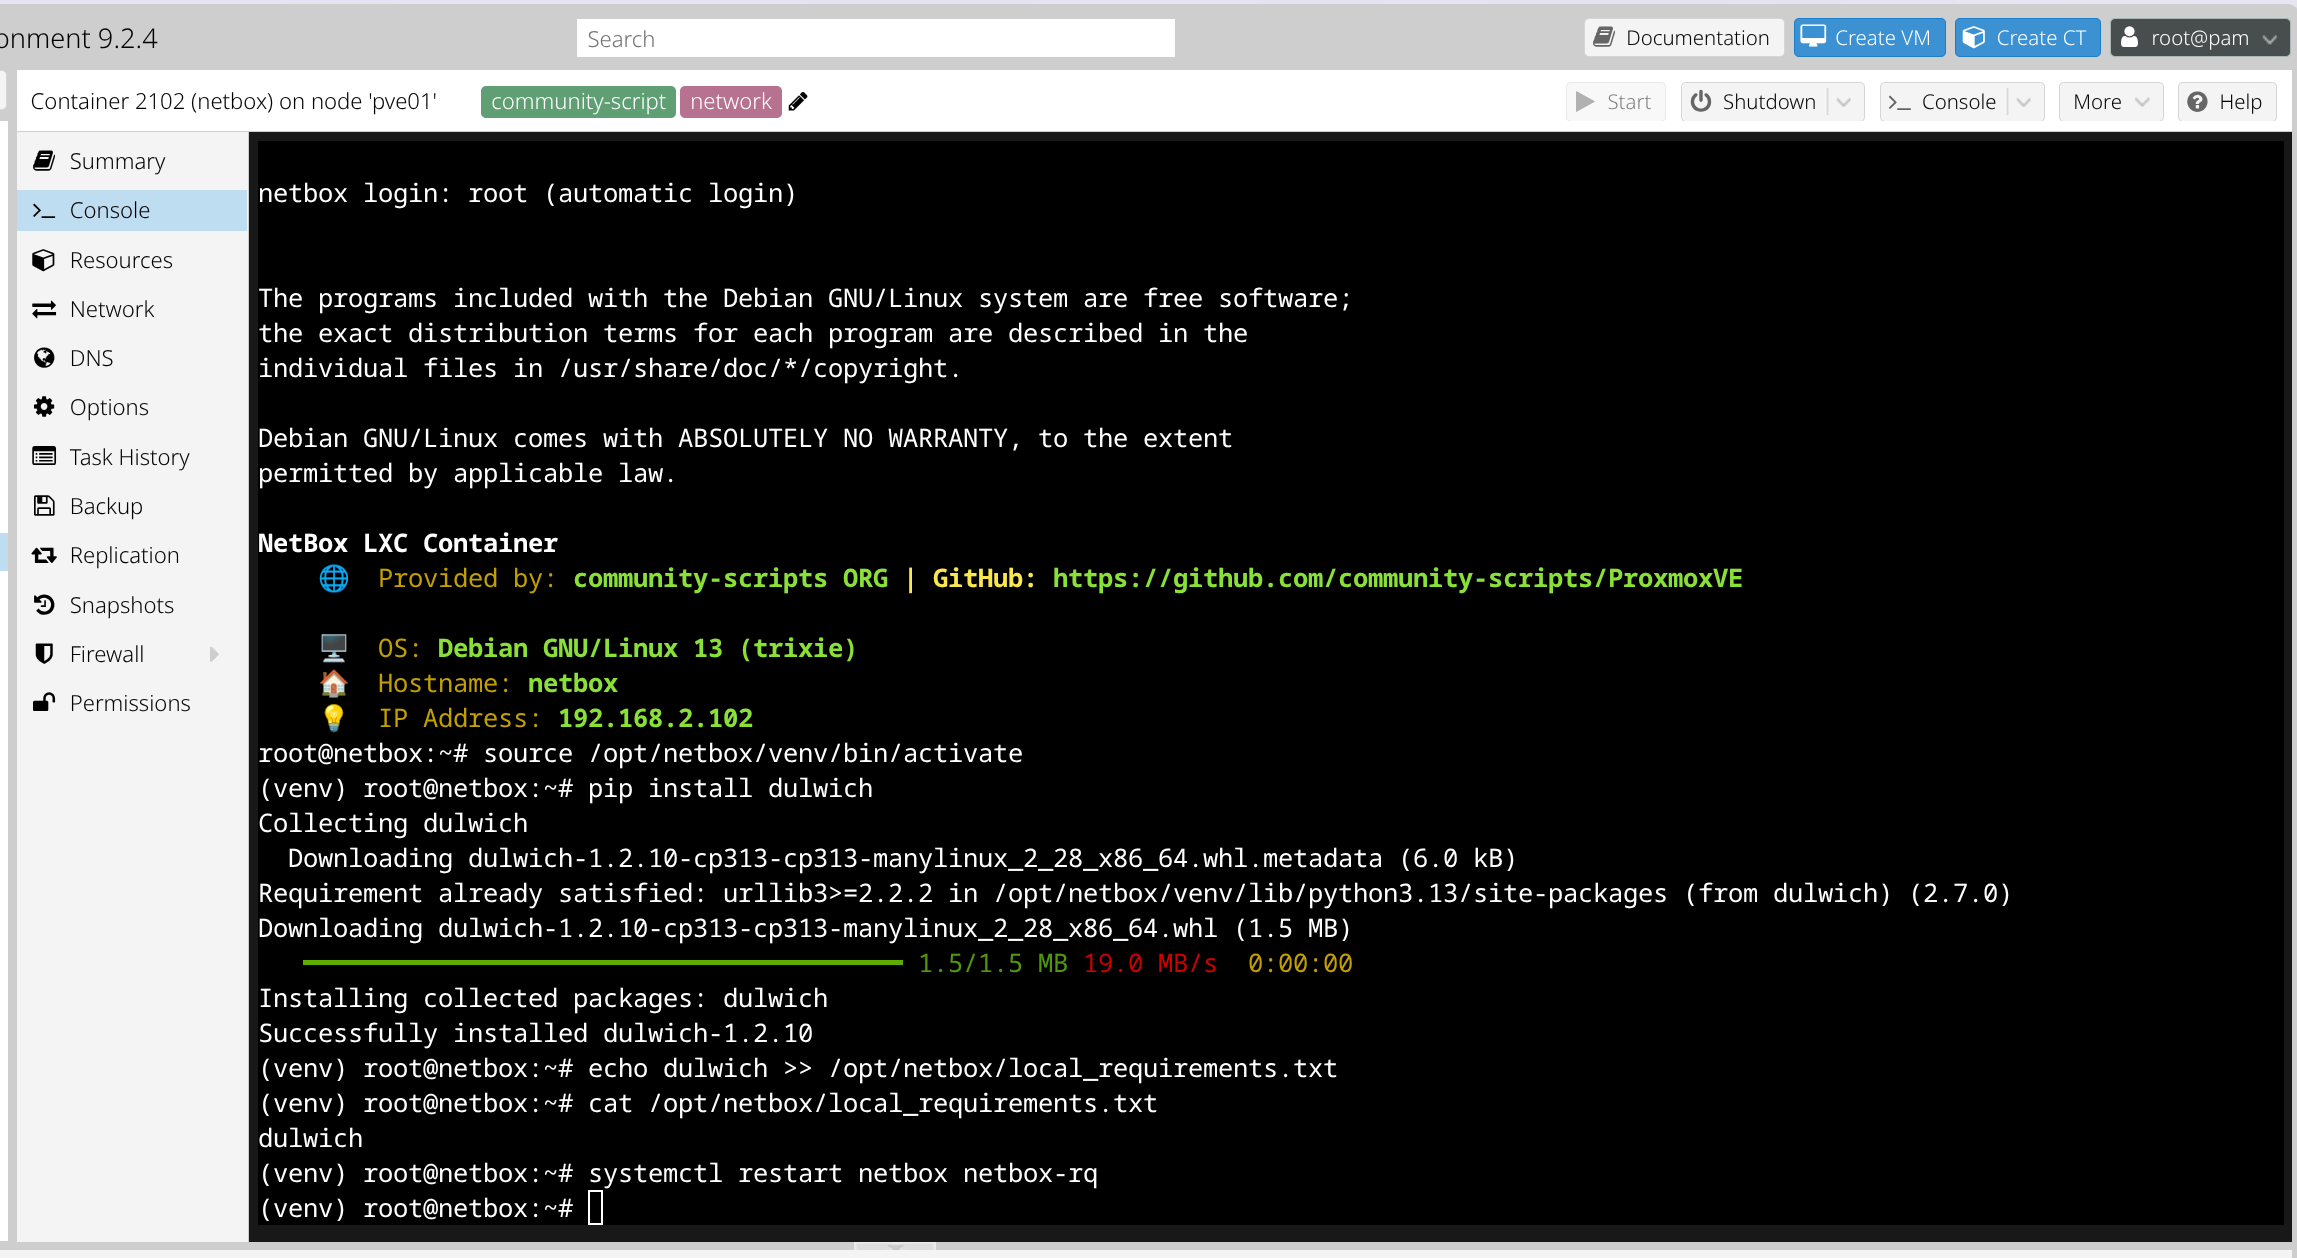This screenshot has height=1258, width=2297.
Task: Edit container tags with pencil icon
Action: [798, 101]
